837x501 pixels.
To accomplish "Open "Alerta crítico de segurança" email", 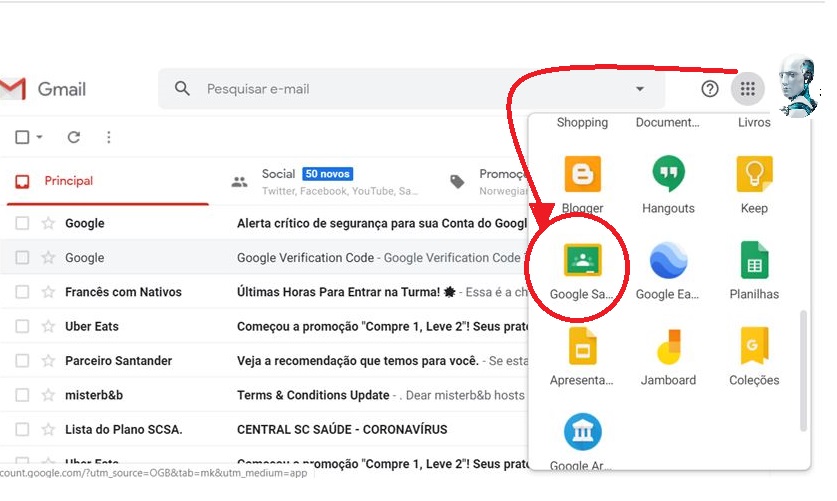I will tap(382, 223).
